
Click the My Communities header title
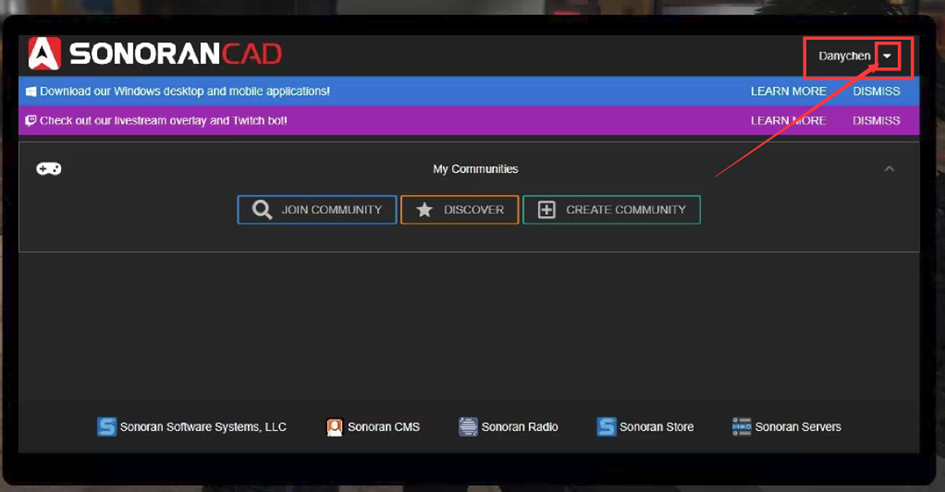(475, 169)
